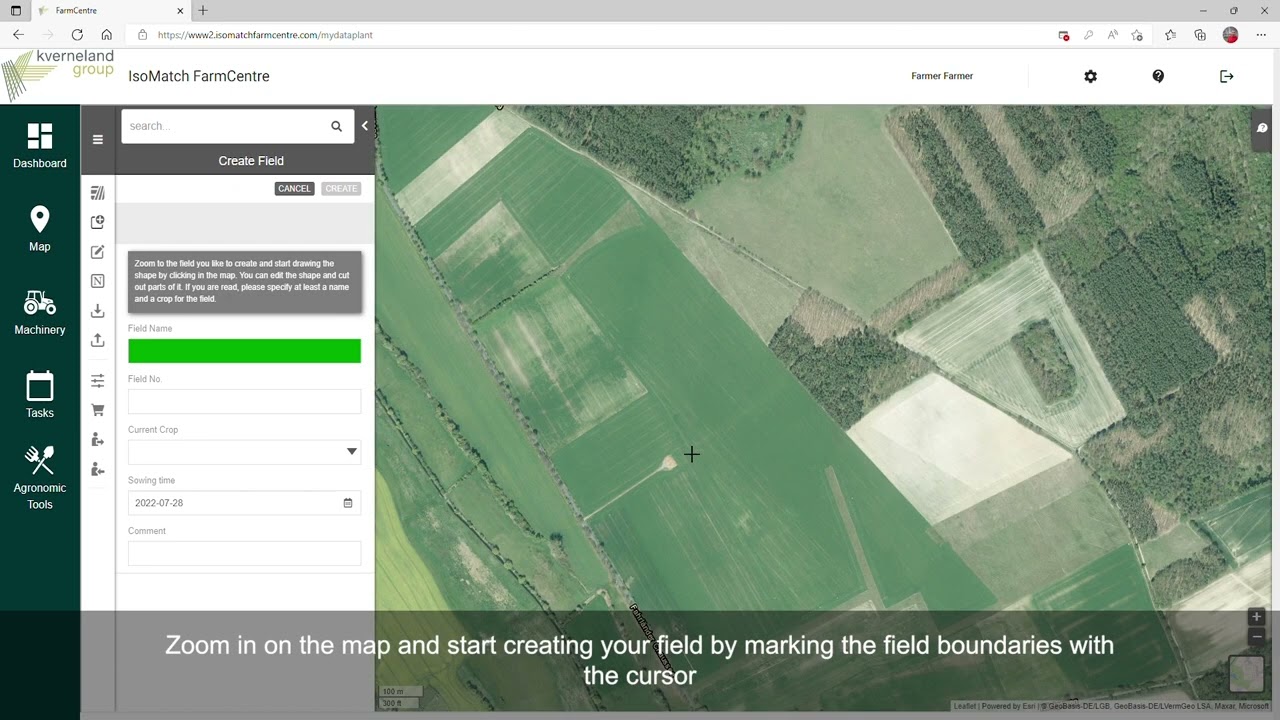Open the sowing time calendar picker
This screenshot has height=720, width=1280.
point(348,503)
